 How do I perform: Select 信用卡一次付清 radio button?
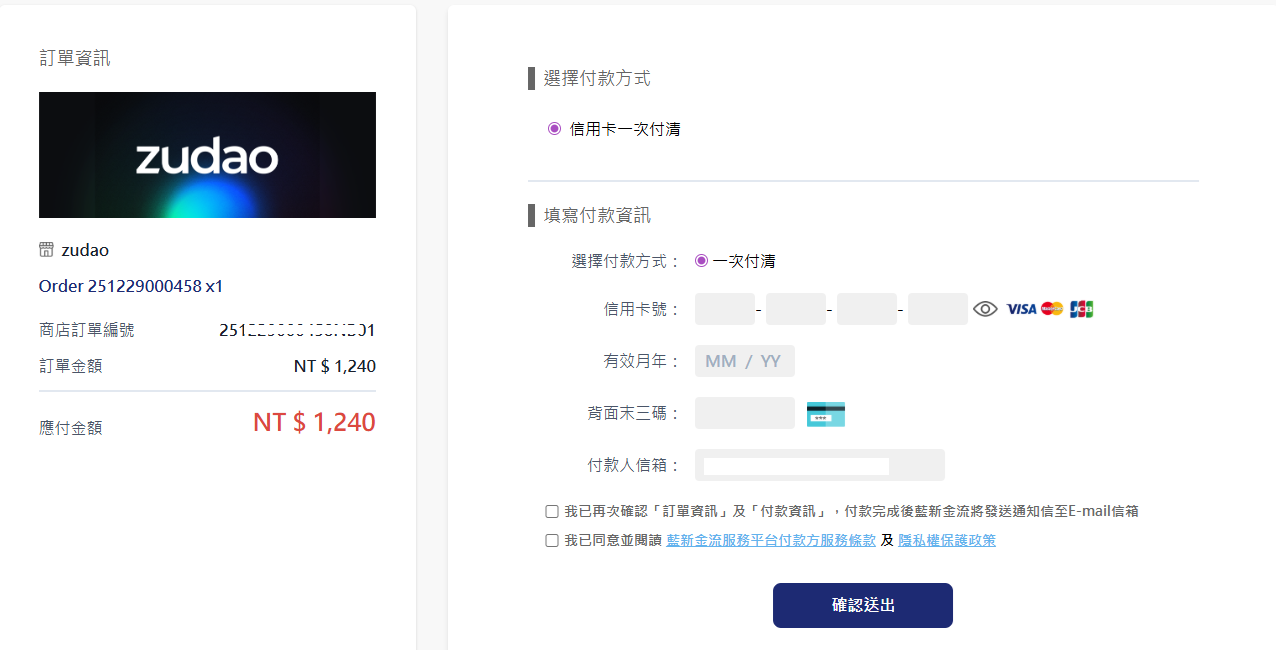(x=554, y=129)
